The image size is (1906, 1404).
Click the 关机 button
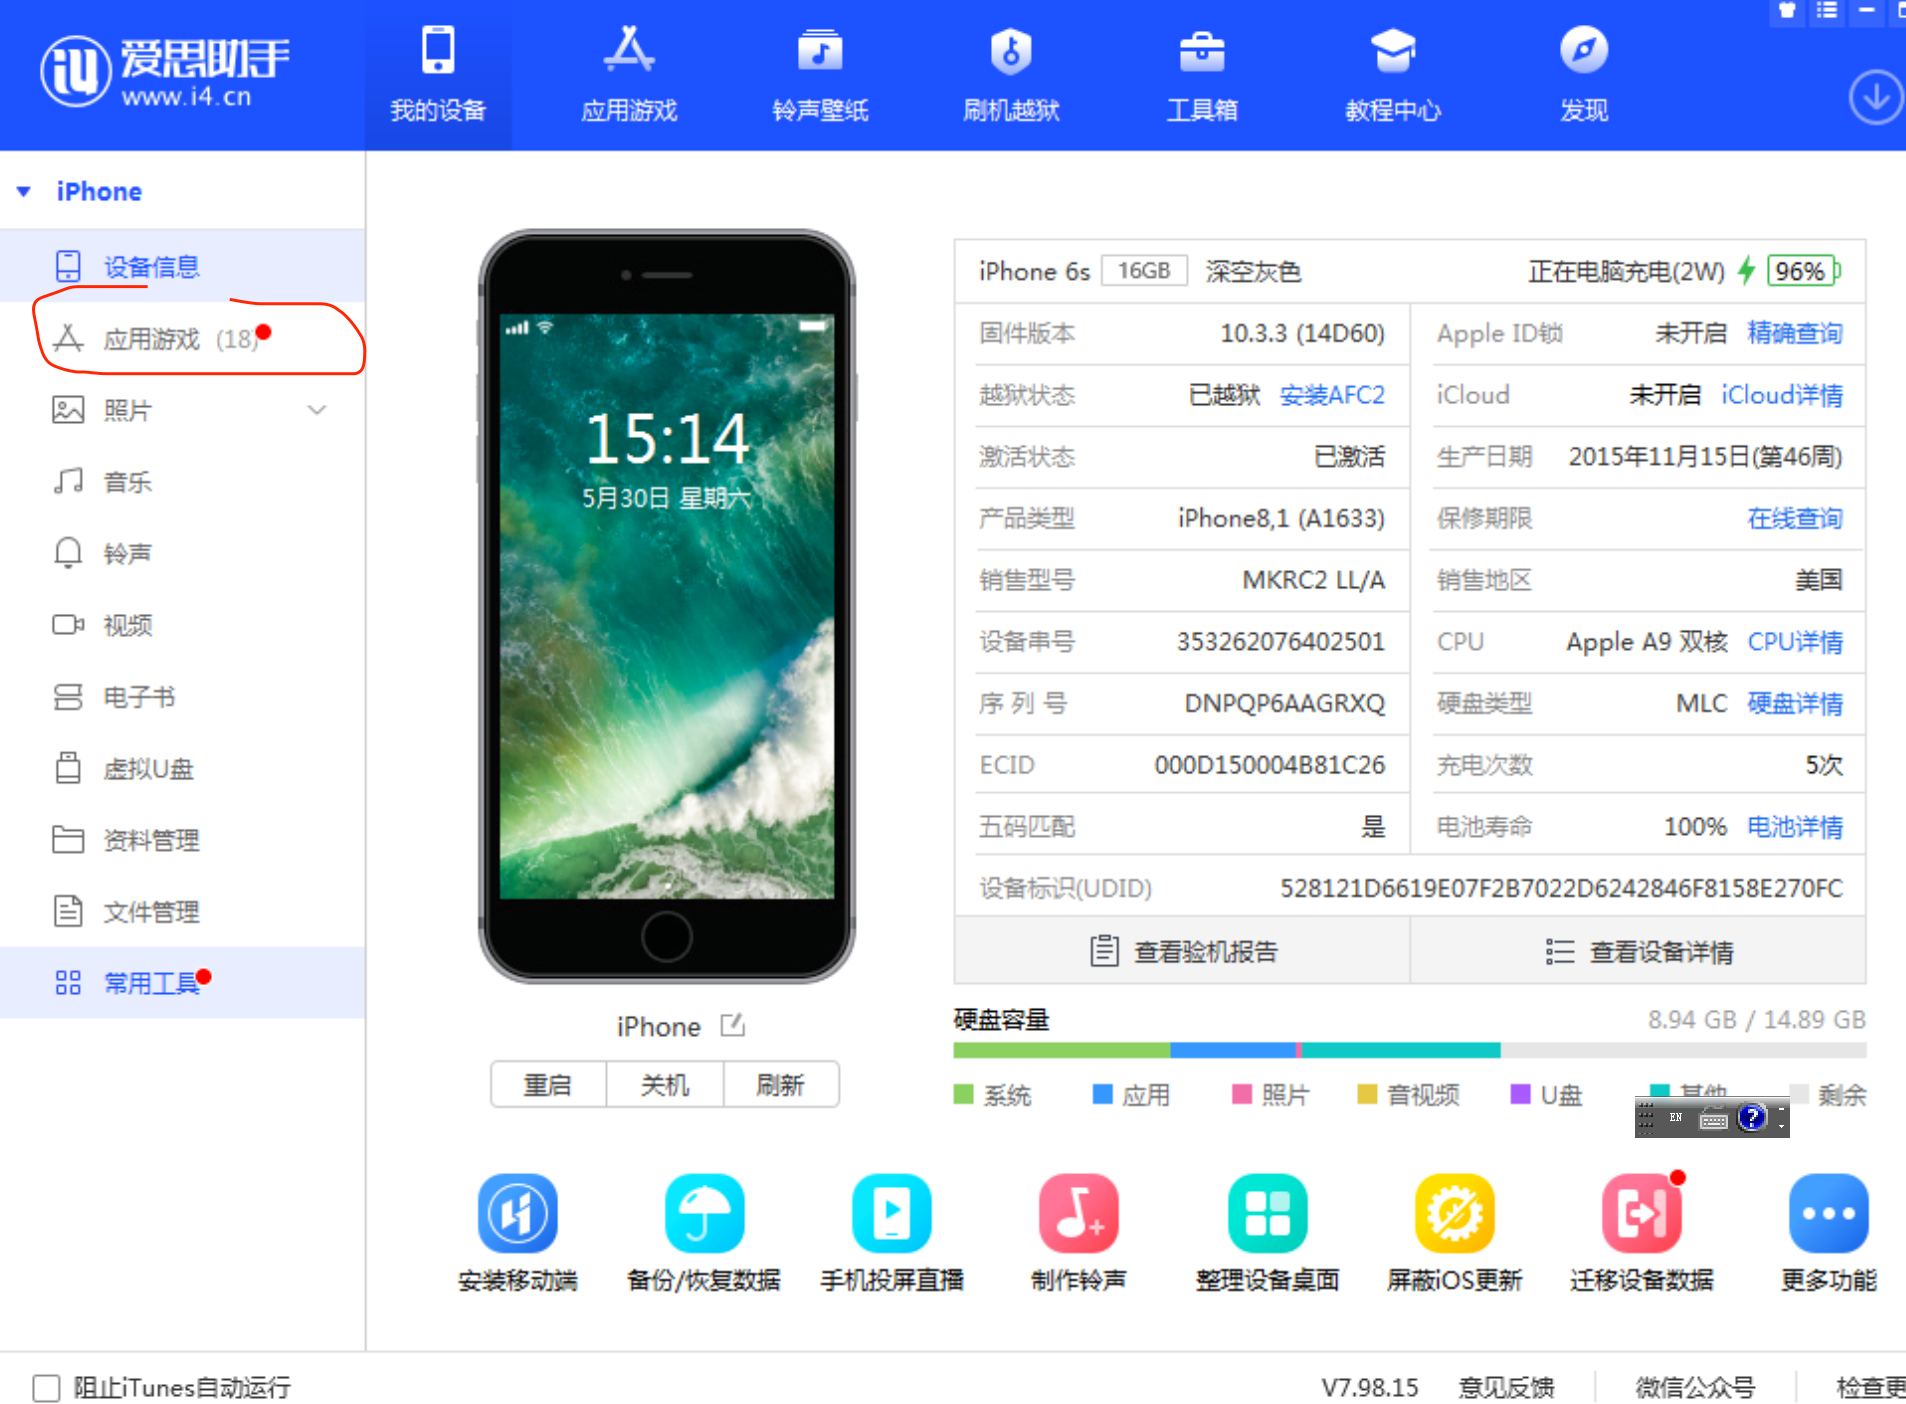click(665, 1085)
